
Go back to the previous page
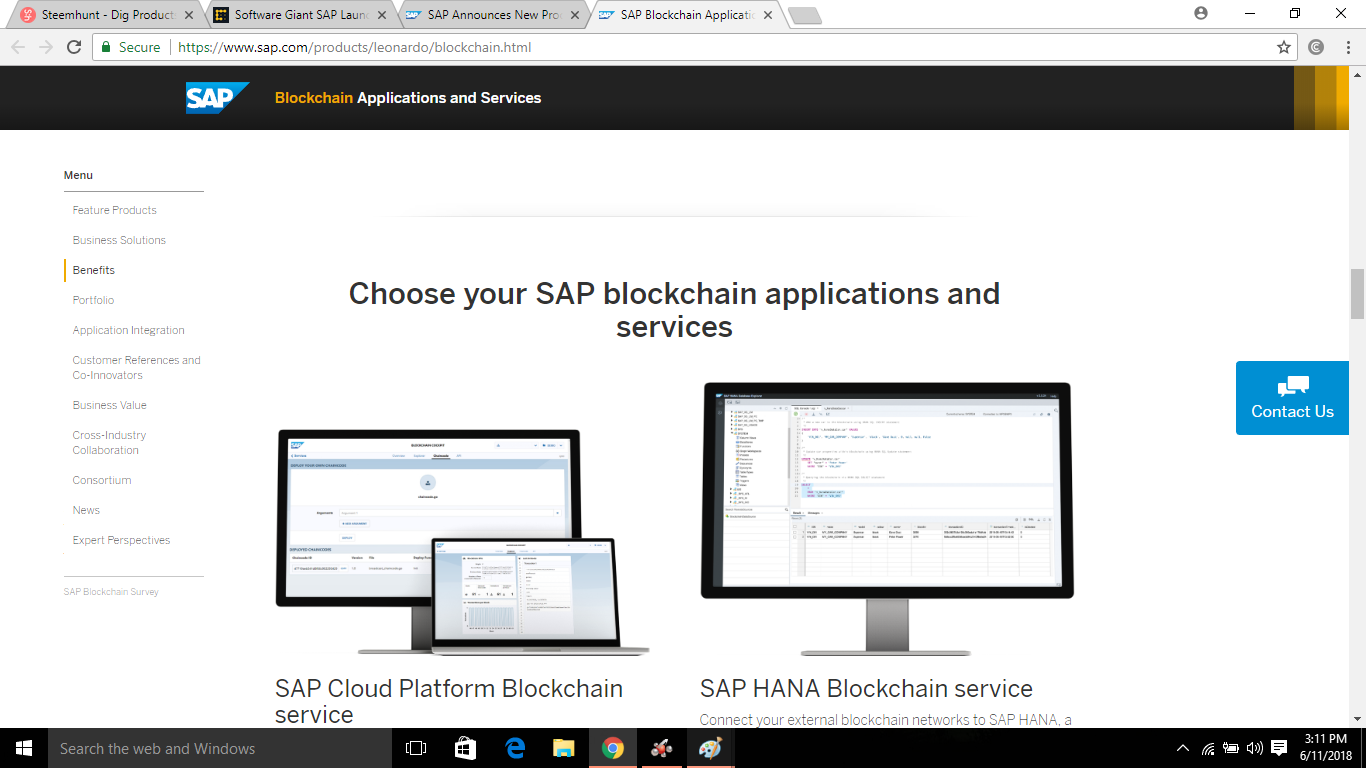pyautogui.click(x=18, y=47)
